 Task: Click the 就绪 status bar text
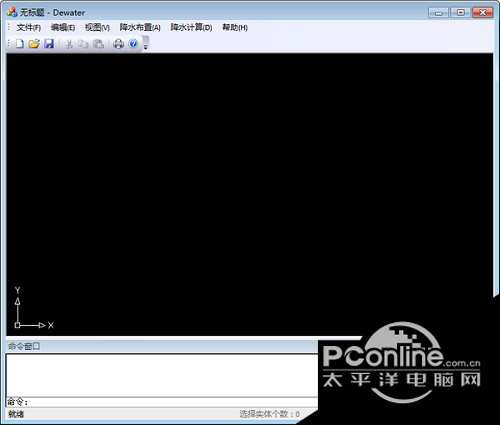point(16,414)
